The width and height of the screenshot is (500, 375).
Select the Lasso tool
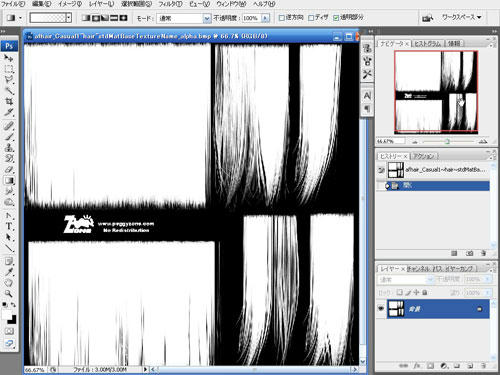click(x=9, y=80)
